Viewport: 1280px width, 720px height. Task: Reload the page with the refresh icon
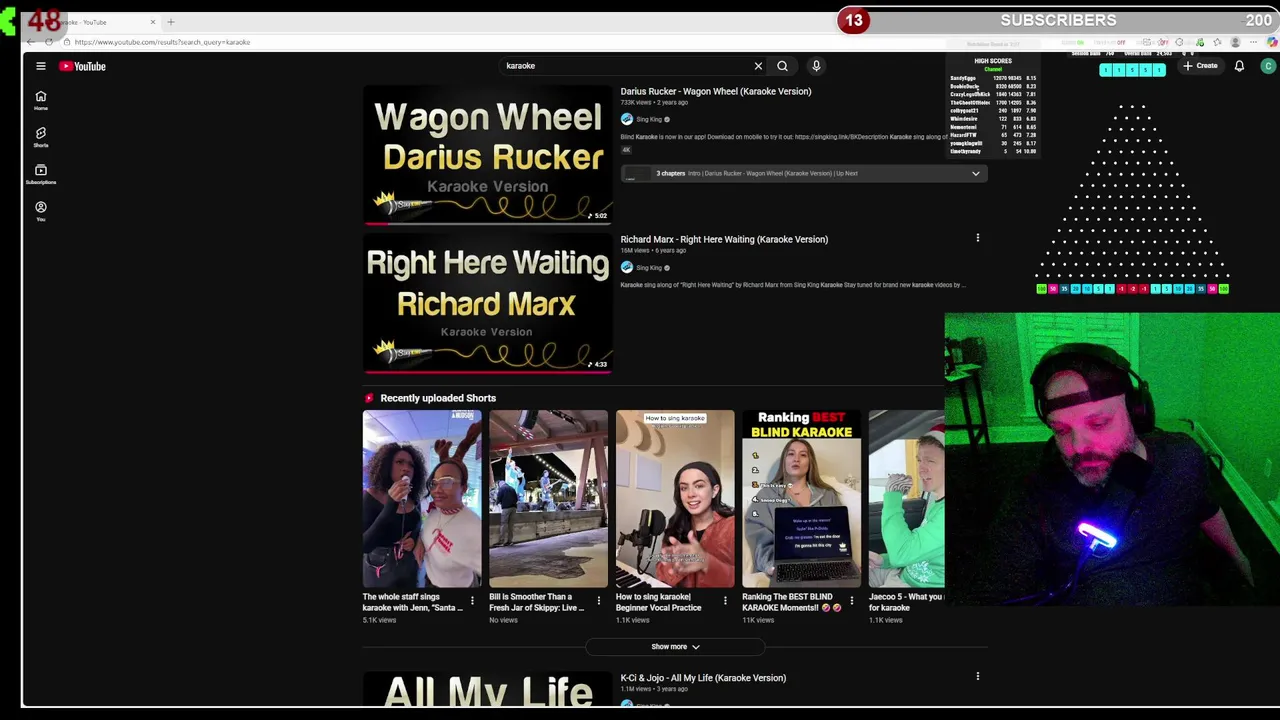[x=48, y=42]
